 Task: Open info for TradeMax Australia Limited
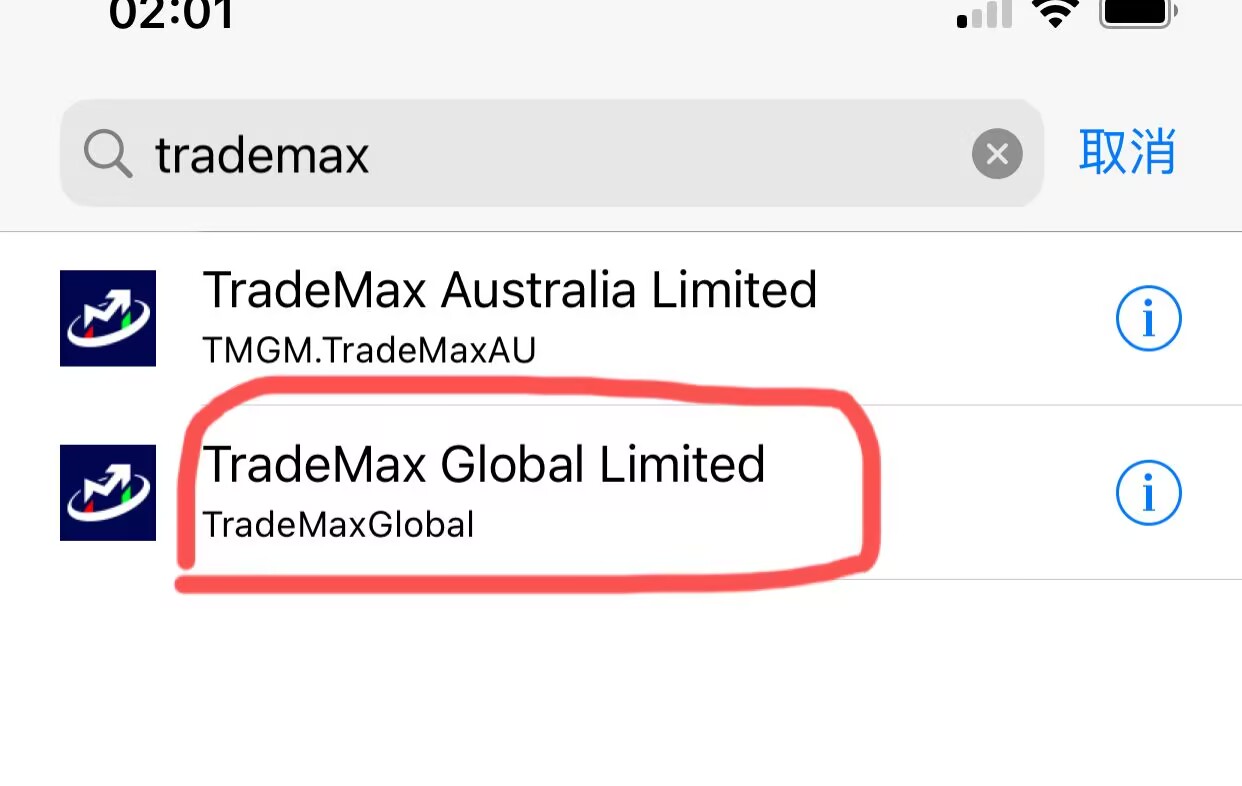pyautogui.click(x=1148, y=320)
